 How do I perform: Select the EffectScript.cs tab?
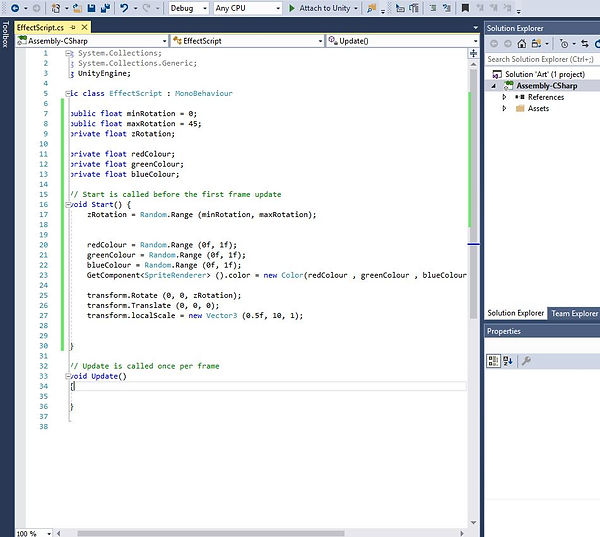point(40,28)
